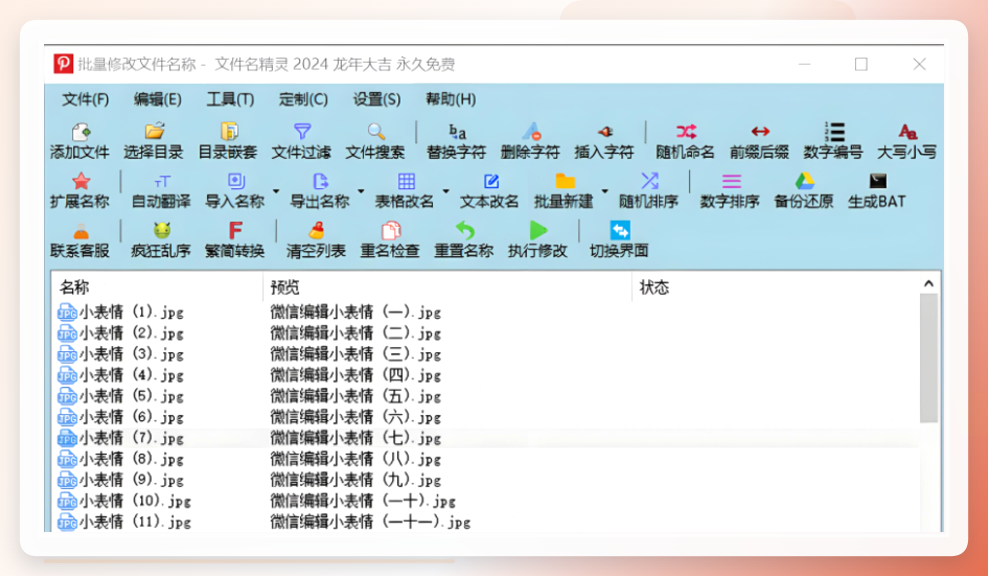Viewport: 988px width, 576px height.
Task: Open the 插入字符 tool
Action: tap(604, 141)
